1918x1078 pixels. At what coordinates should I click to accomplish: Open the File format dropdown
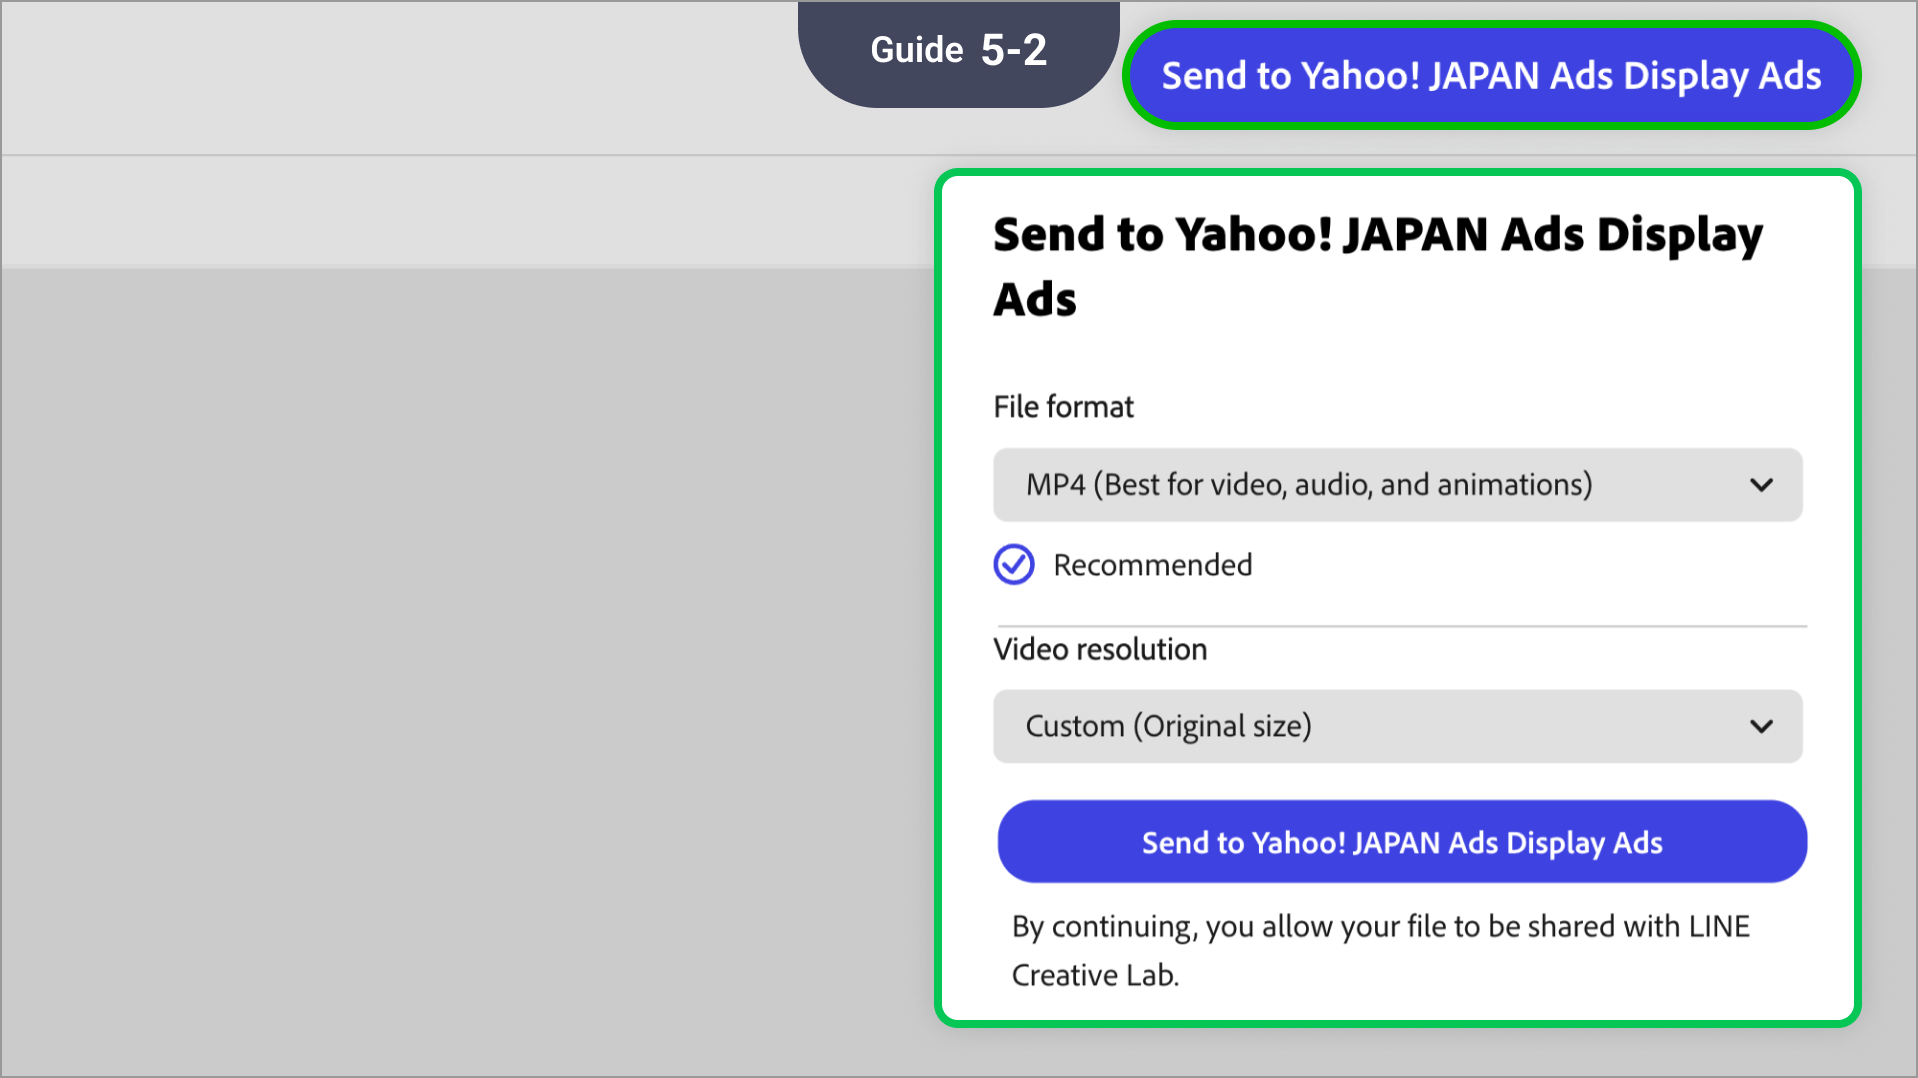click(x=1397, y=485)
